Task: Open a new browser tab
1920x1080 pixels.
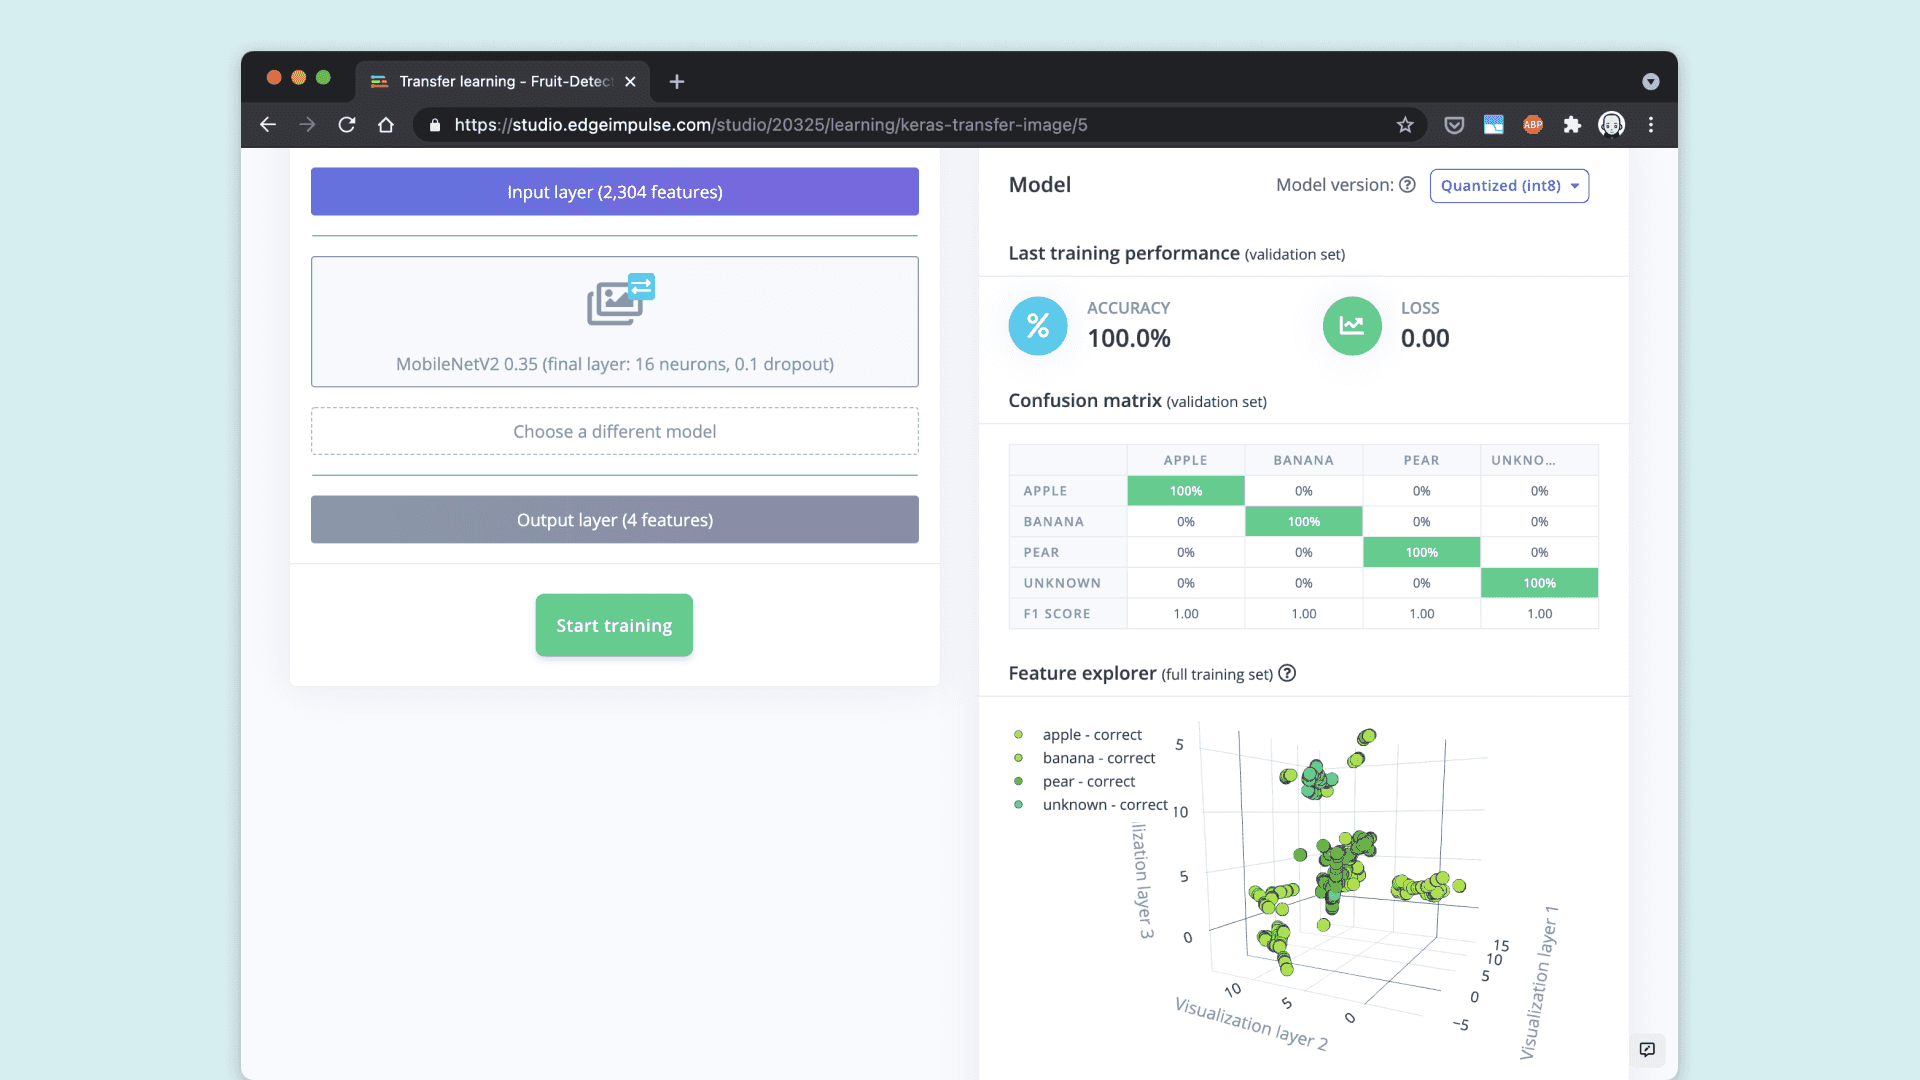Action: pyautogui.click(x=677, y=82)
